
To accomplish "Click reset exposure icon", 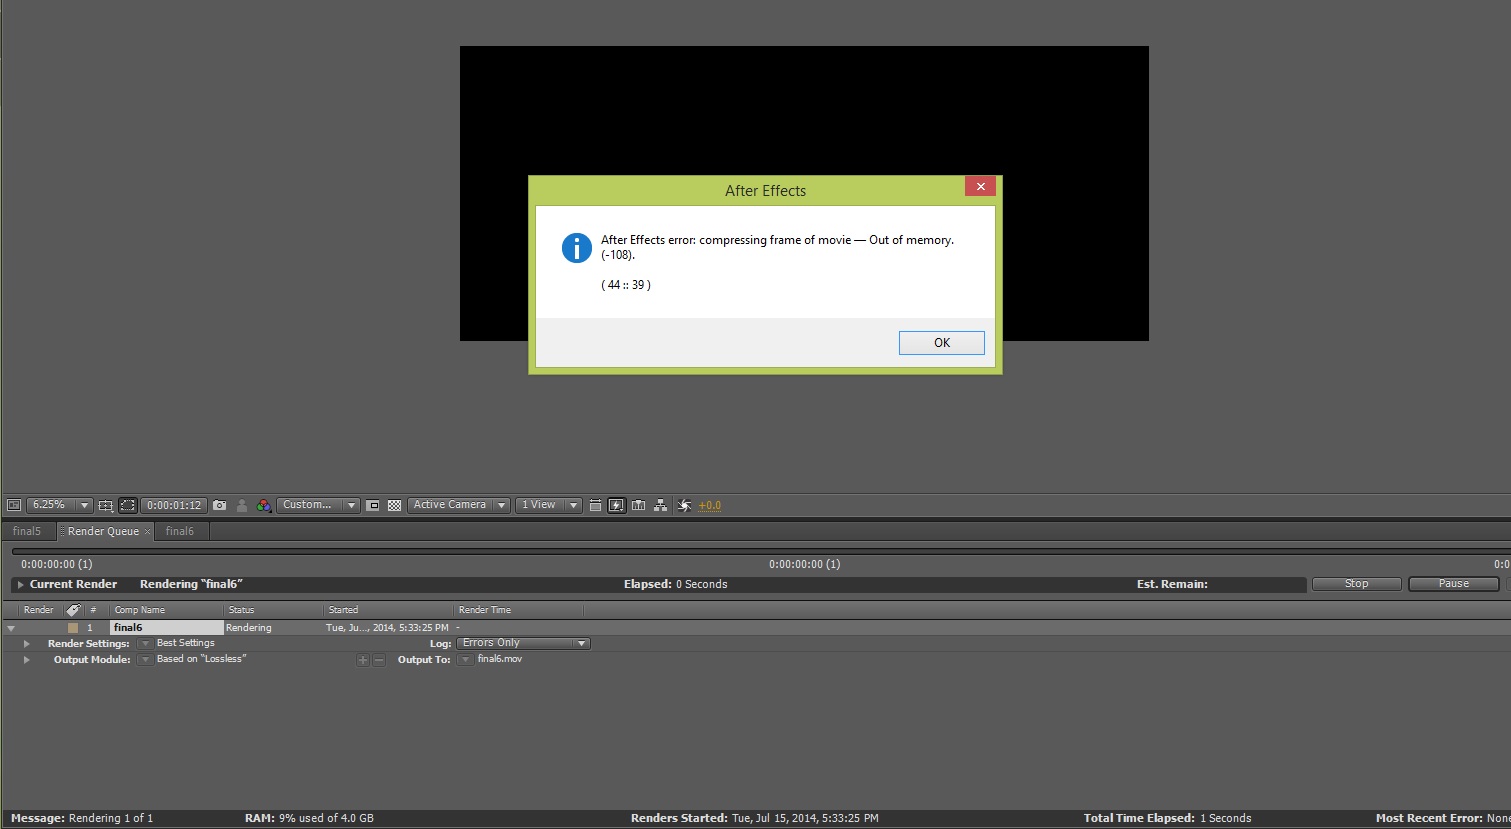I will click(x=684, y=505).
